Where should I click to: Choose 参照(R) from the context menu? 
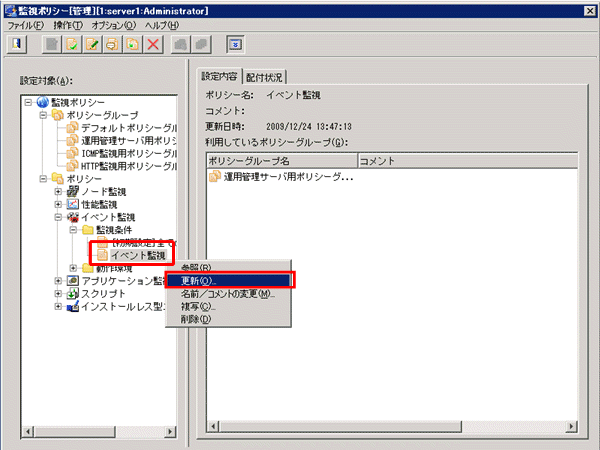pyautogui.click(x=196, y=268)
